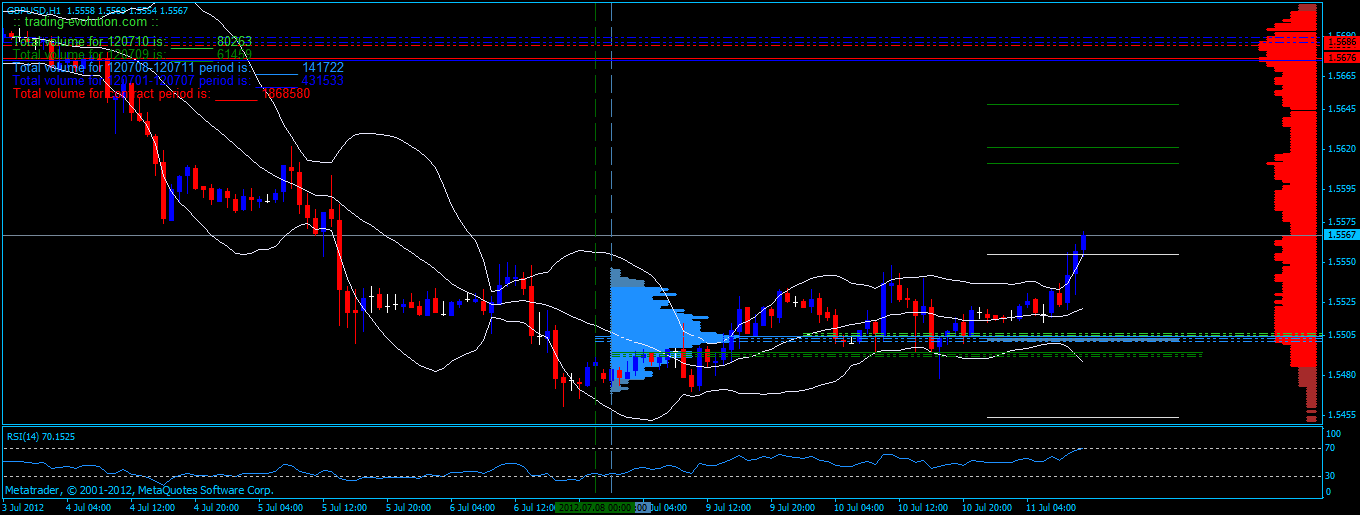The image size is (1360, 515).
Task: Click time axis label '9 Jul 12:00'
Action: pyautogui.click(x=729, y=507)
